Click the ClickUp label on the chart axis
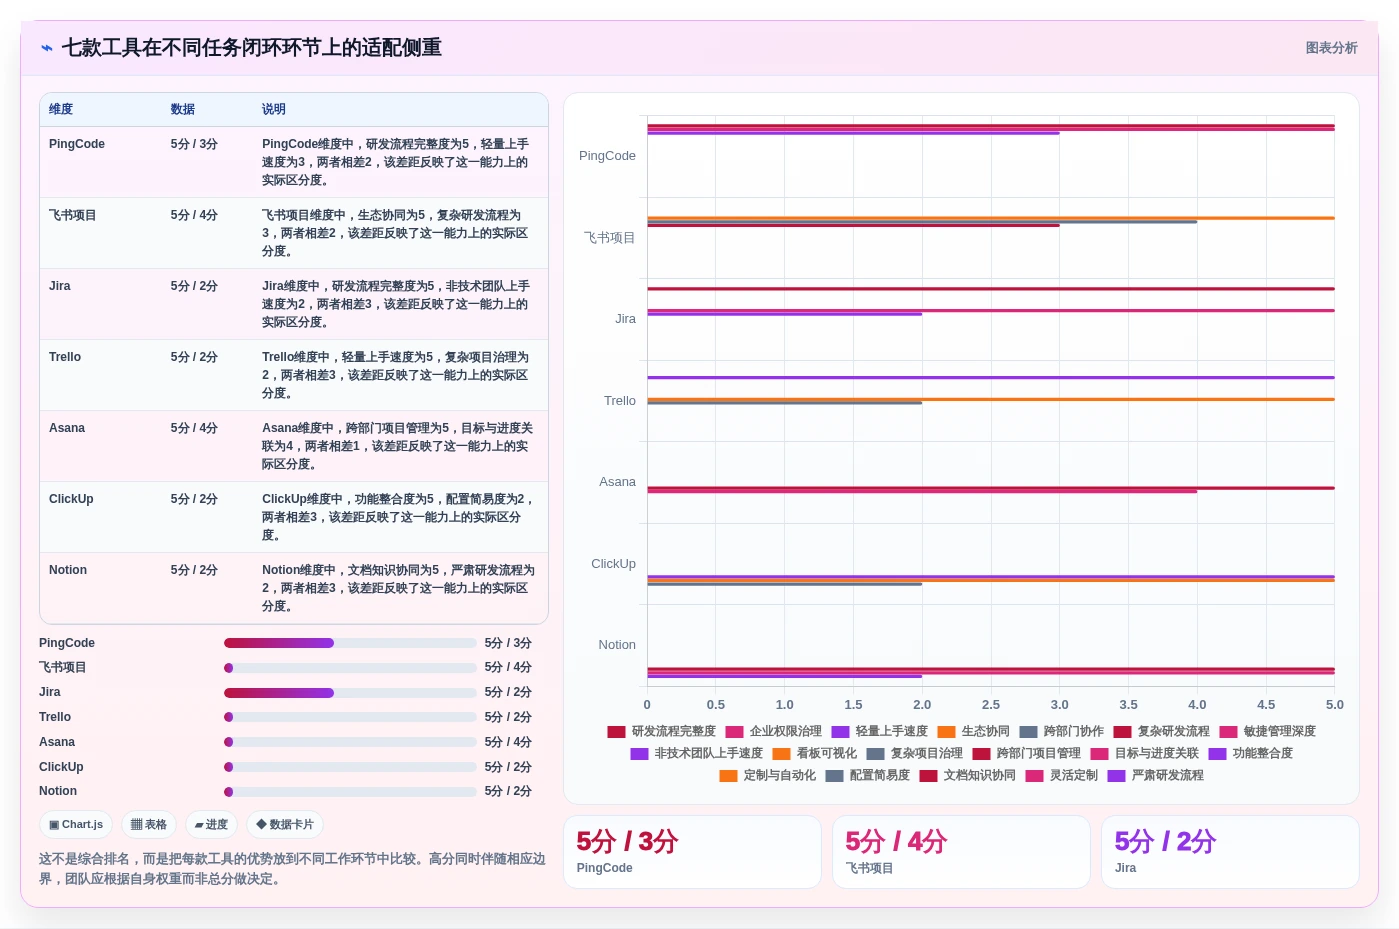Screen dimensions: 1399x929 tap(613, 564)
